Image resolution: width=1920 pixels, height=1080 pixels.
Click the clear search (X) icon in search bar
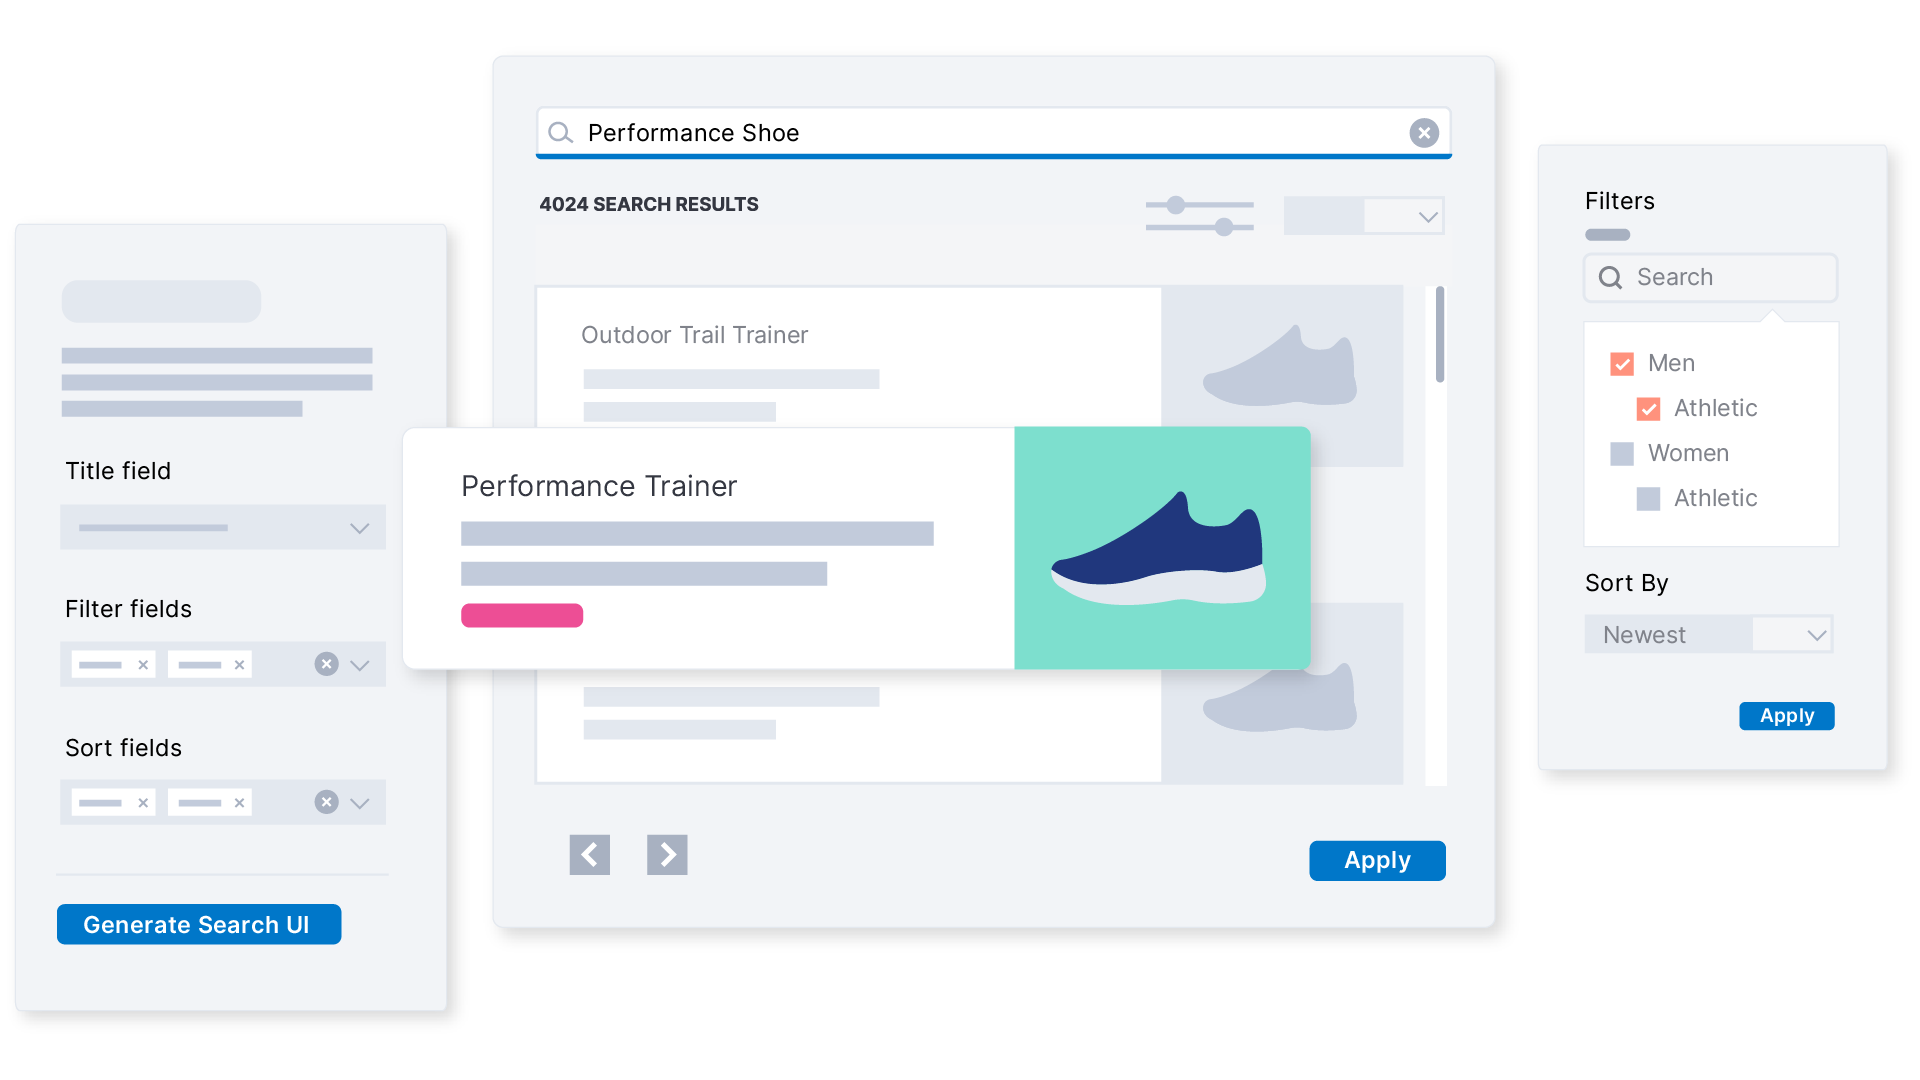point(1424,133)
